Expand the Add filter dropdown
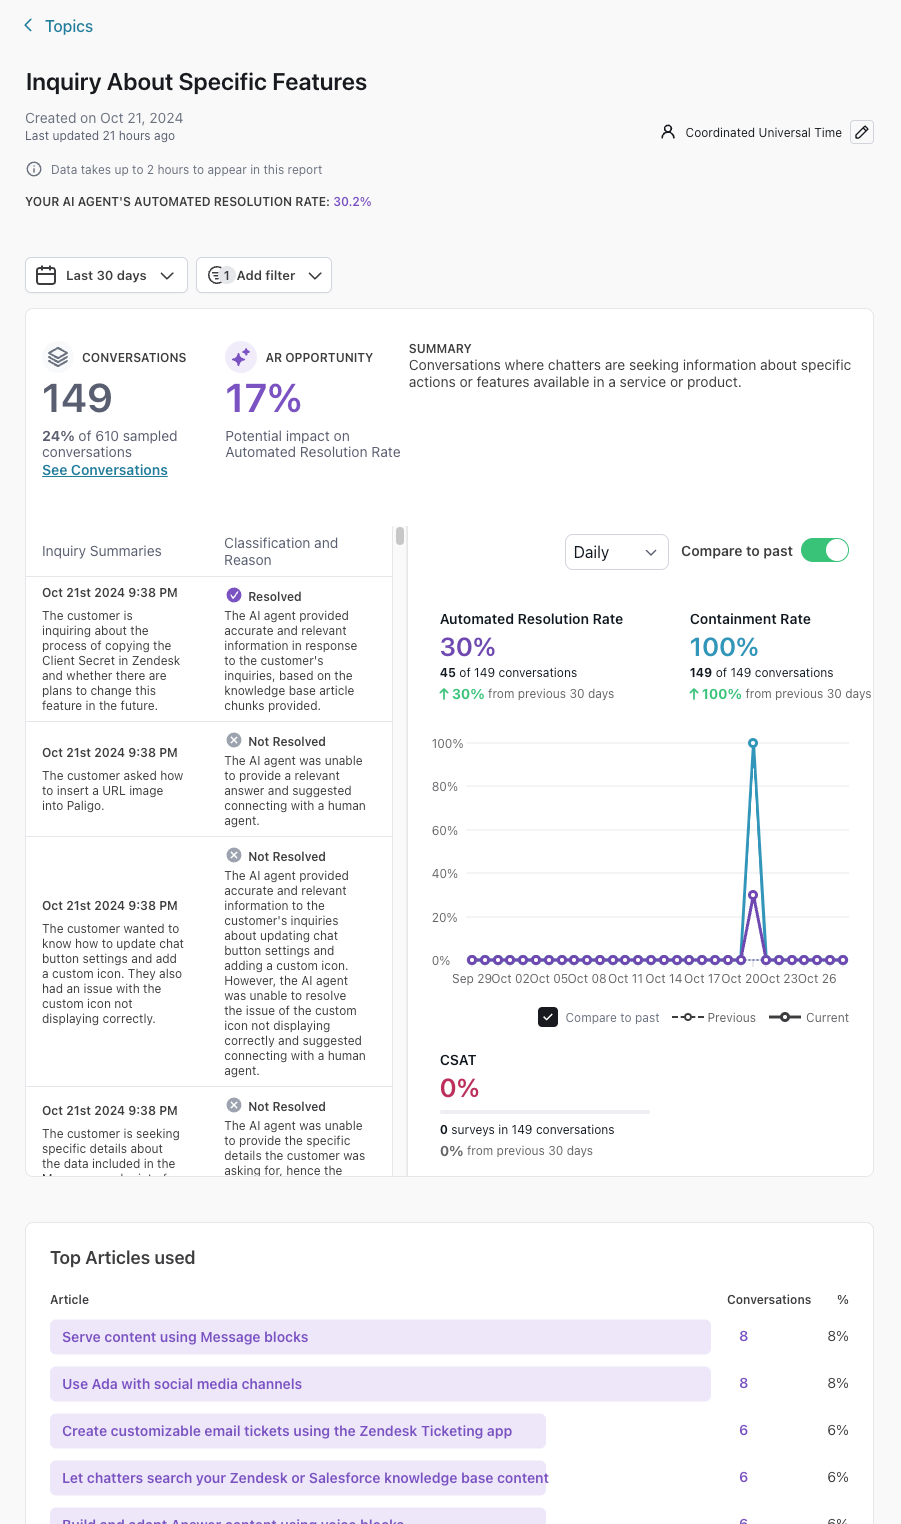The image size is (901, 1524). coord(264,275)
